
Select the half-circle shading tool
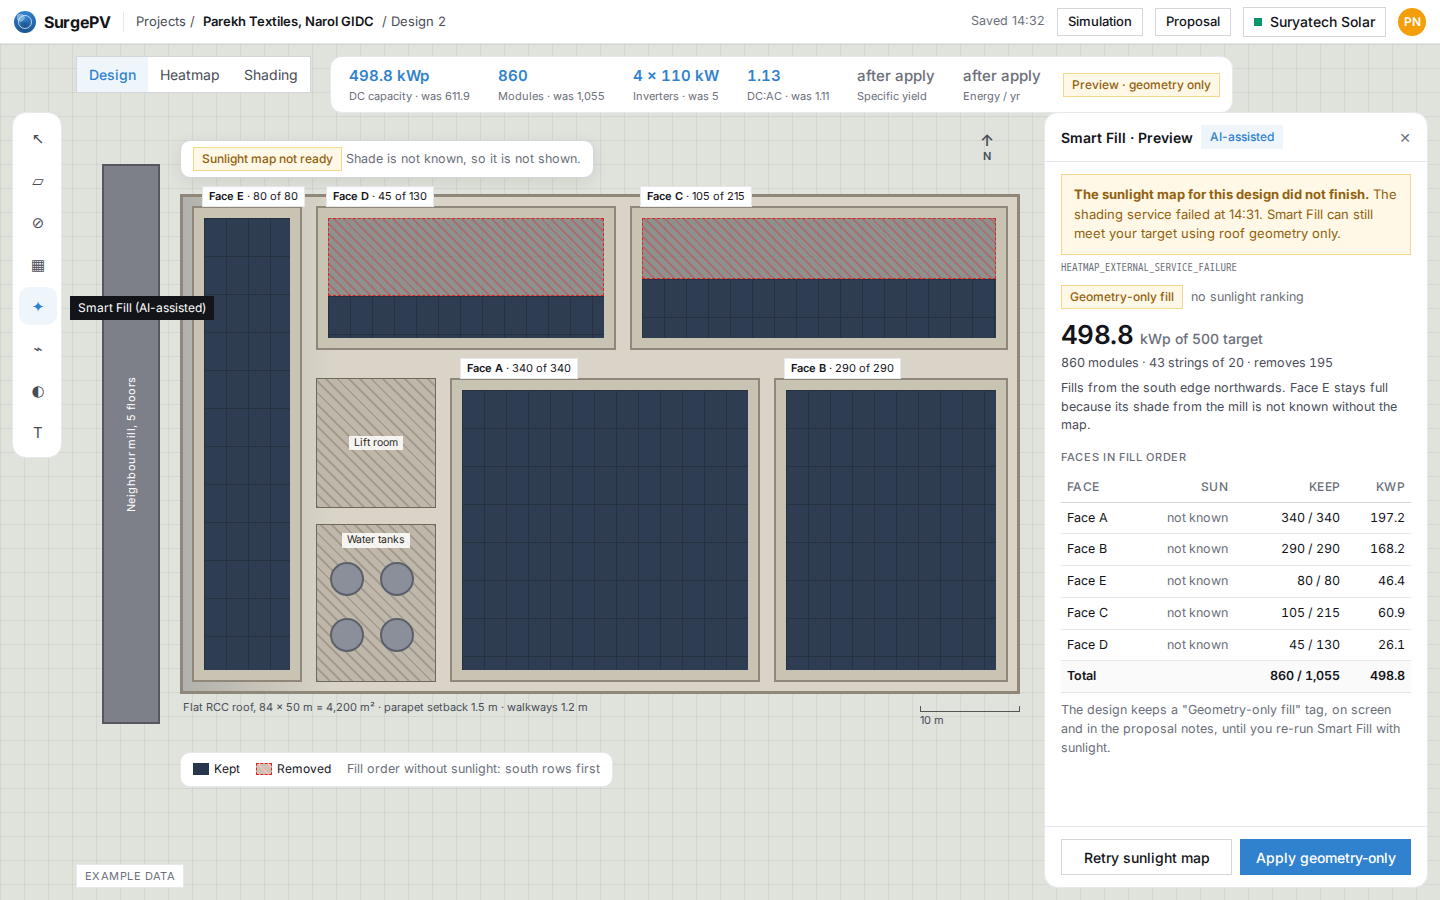(38, 391)
